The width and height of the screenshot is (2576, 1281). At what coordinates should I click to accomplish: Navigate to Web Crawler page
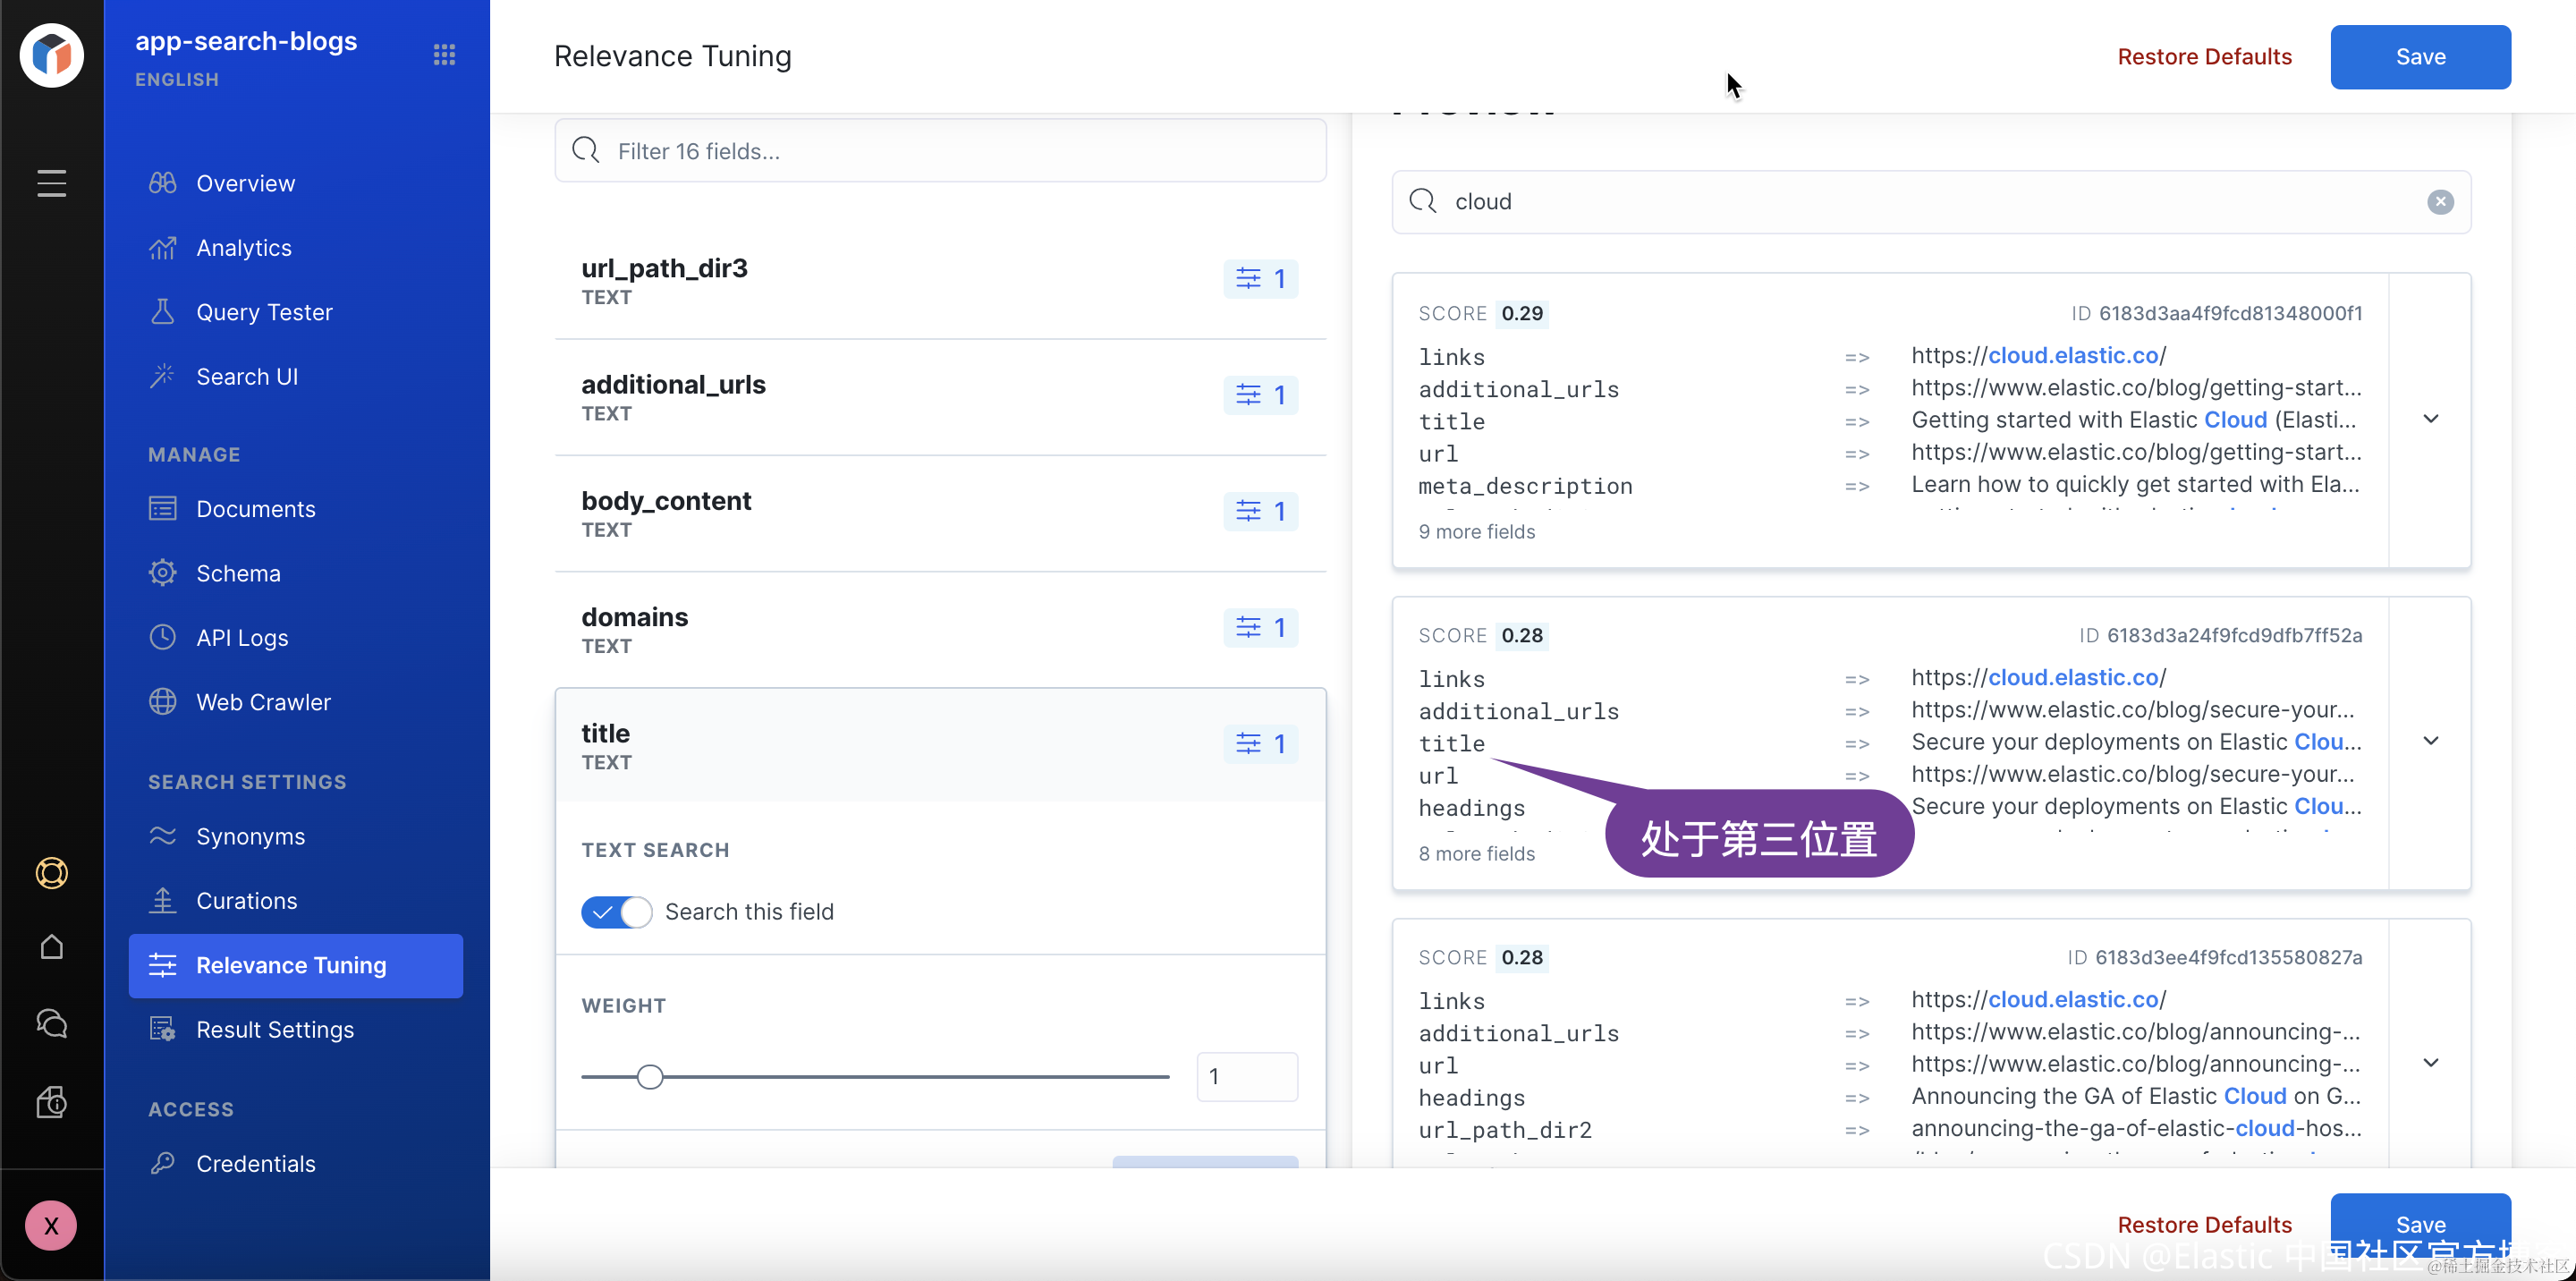coord(263,702)
